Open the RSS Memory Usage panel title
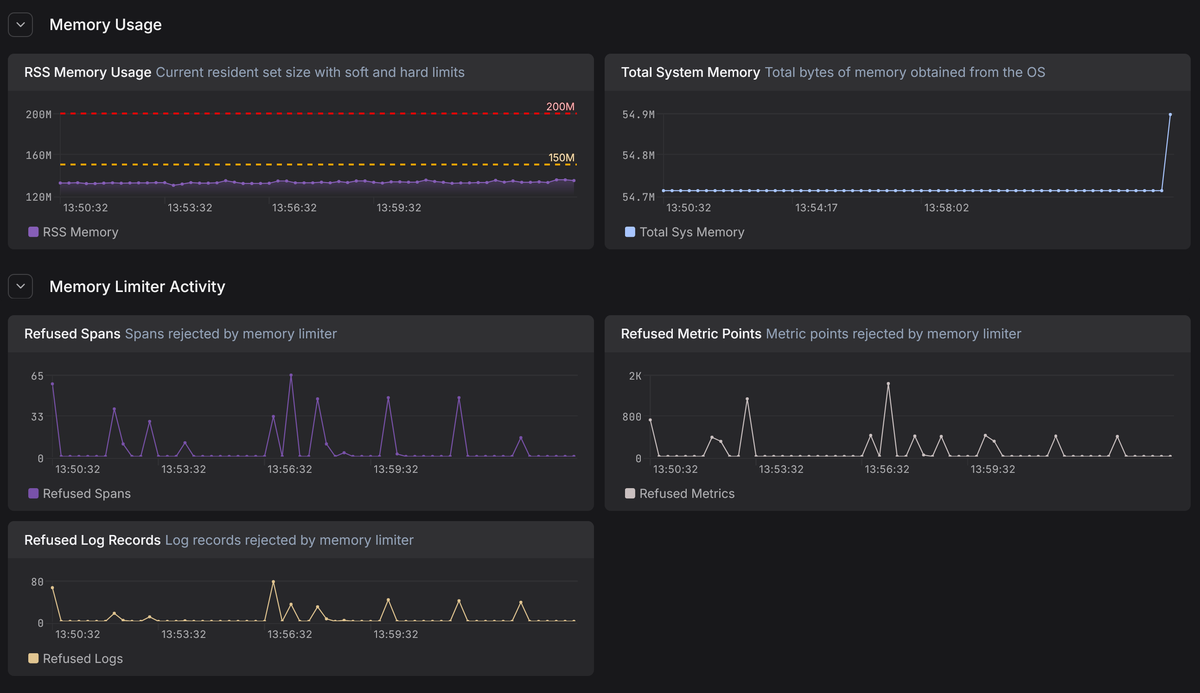The width and height of the screenshot is (1200, 693). coord(88,72)
